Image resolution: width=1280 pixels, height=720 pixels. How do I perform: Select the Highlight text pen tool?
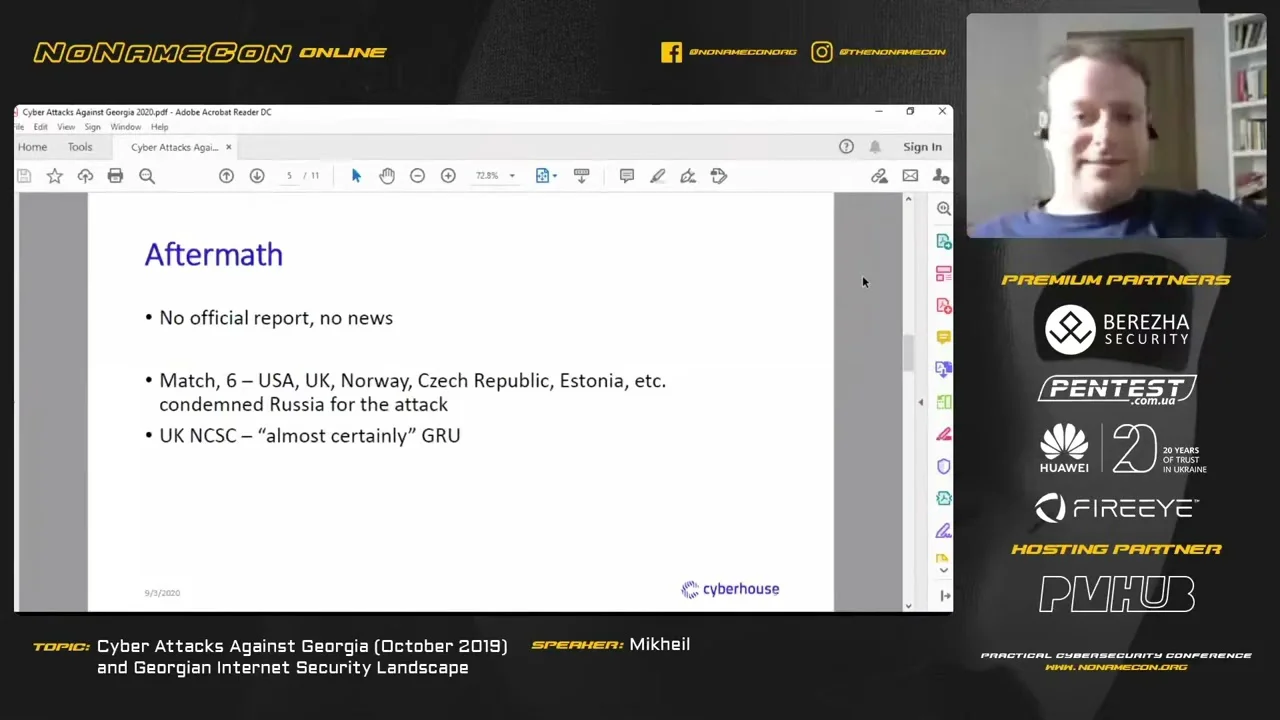click(657, 176)
